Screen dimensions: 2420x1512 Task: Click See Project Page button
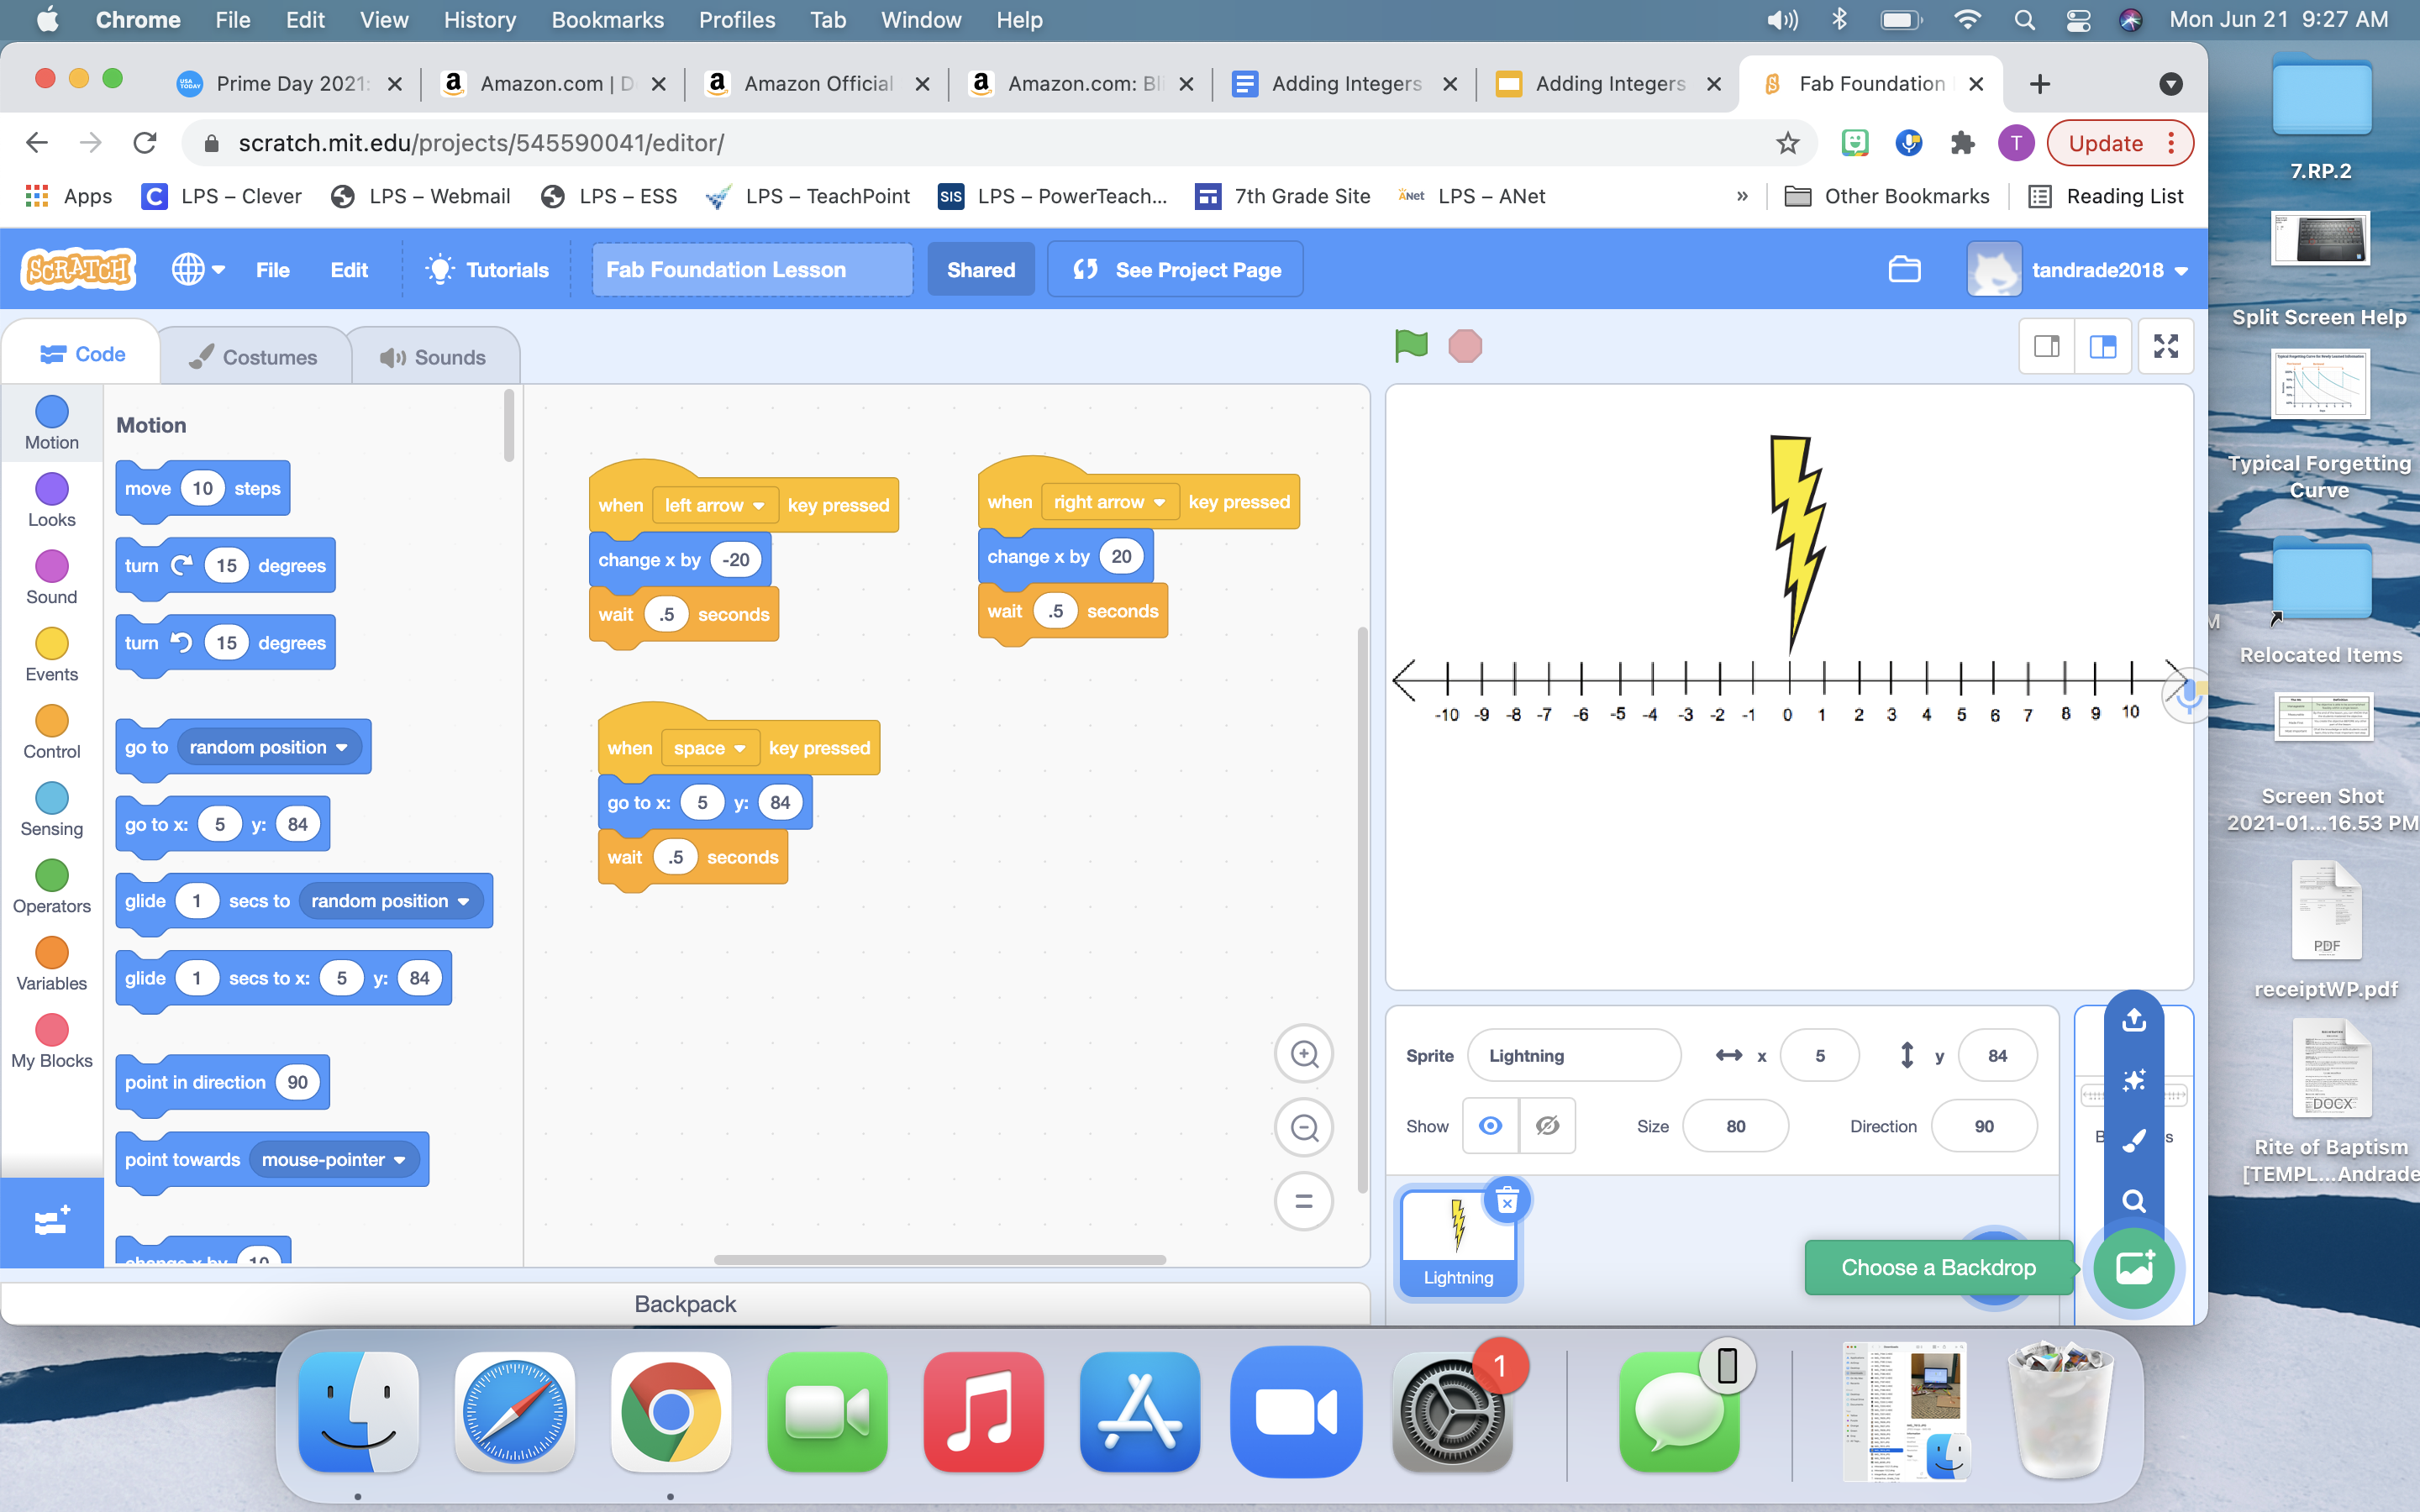click(x=1176, y=270)
